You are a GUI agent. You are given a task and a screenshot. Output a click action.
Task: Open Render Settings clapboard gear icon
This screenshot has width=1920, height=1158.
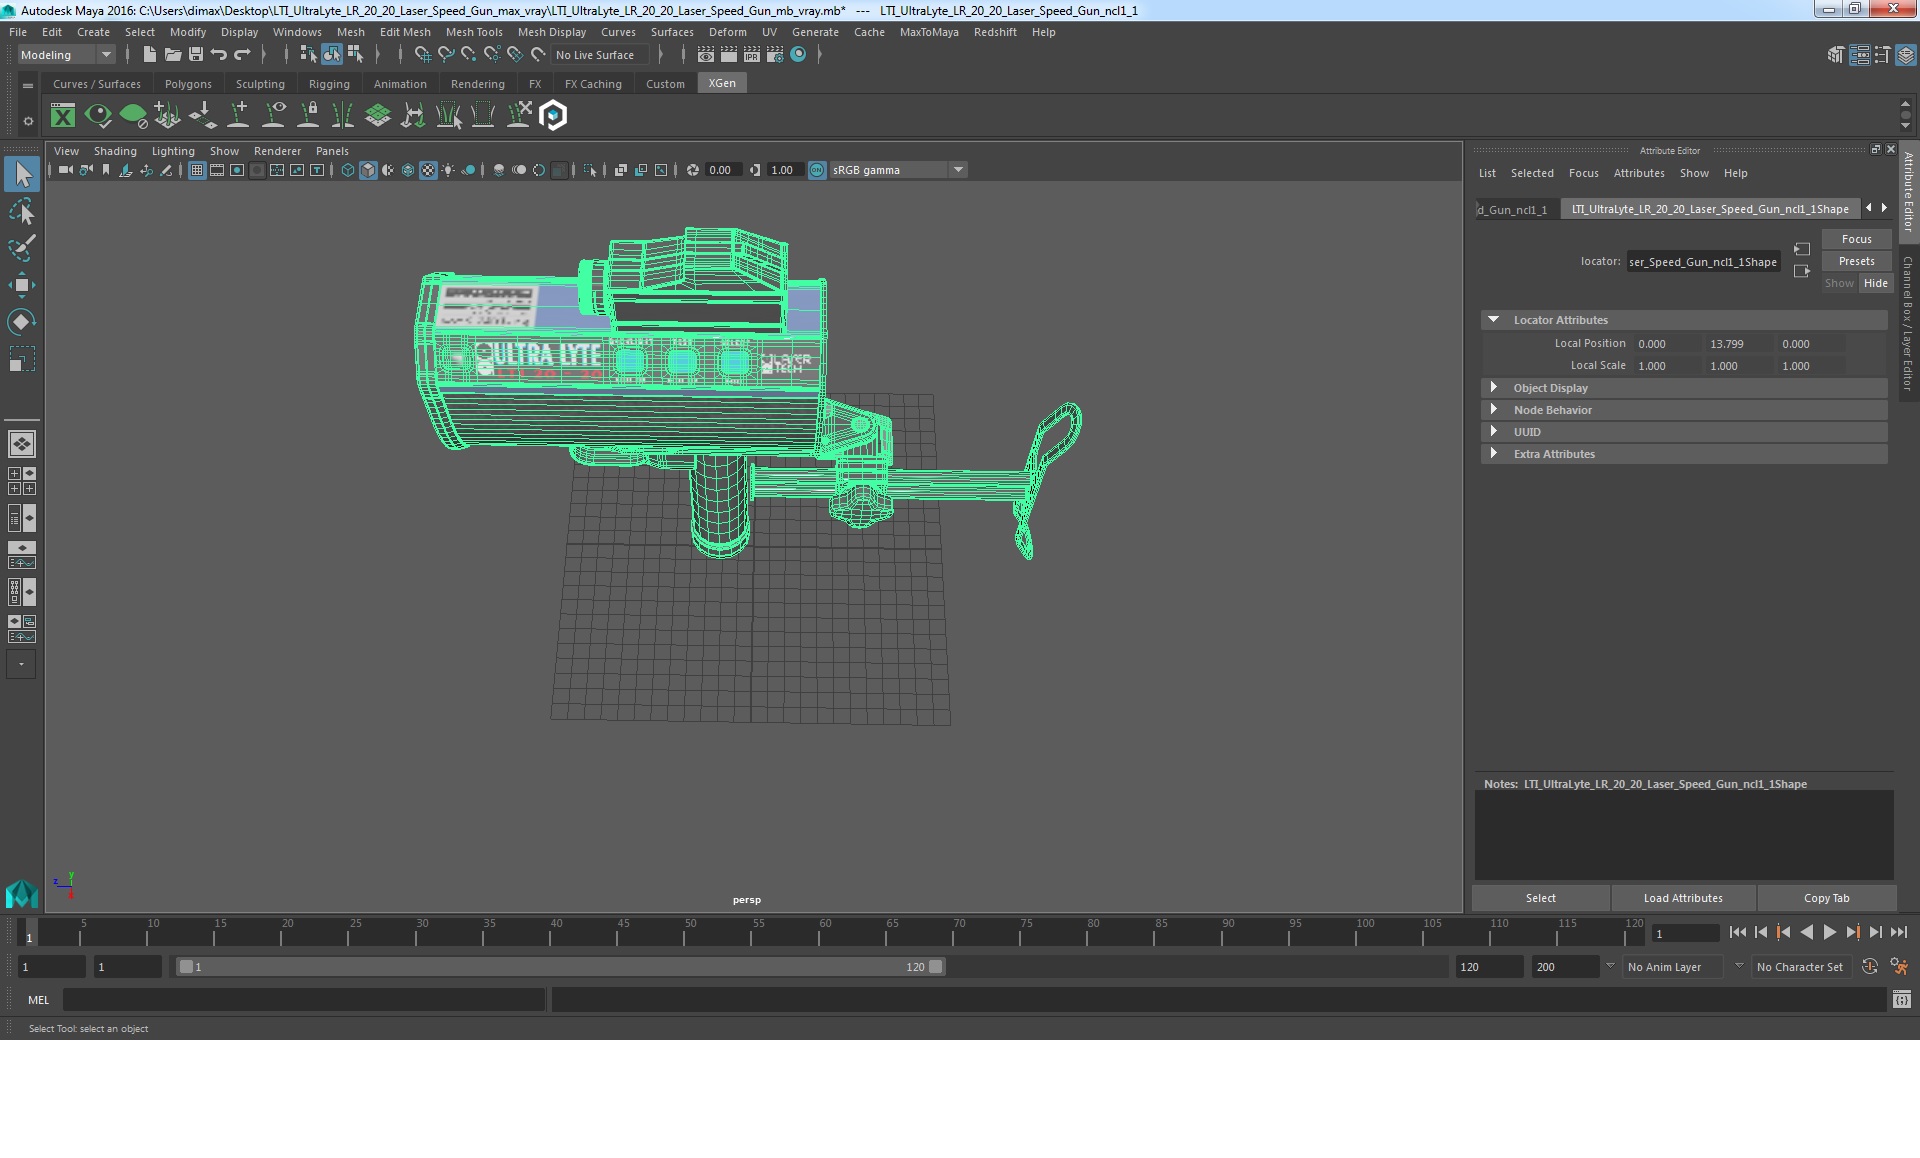(775, 55)
